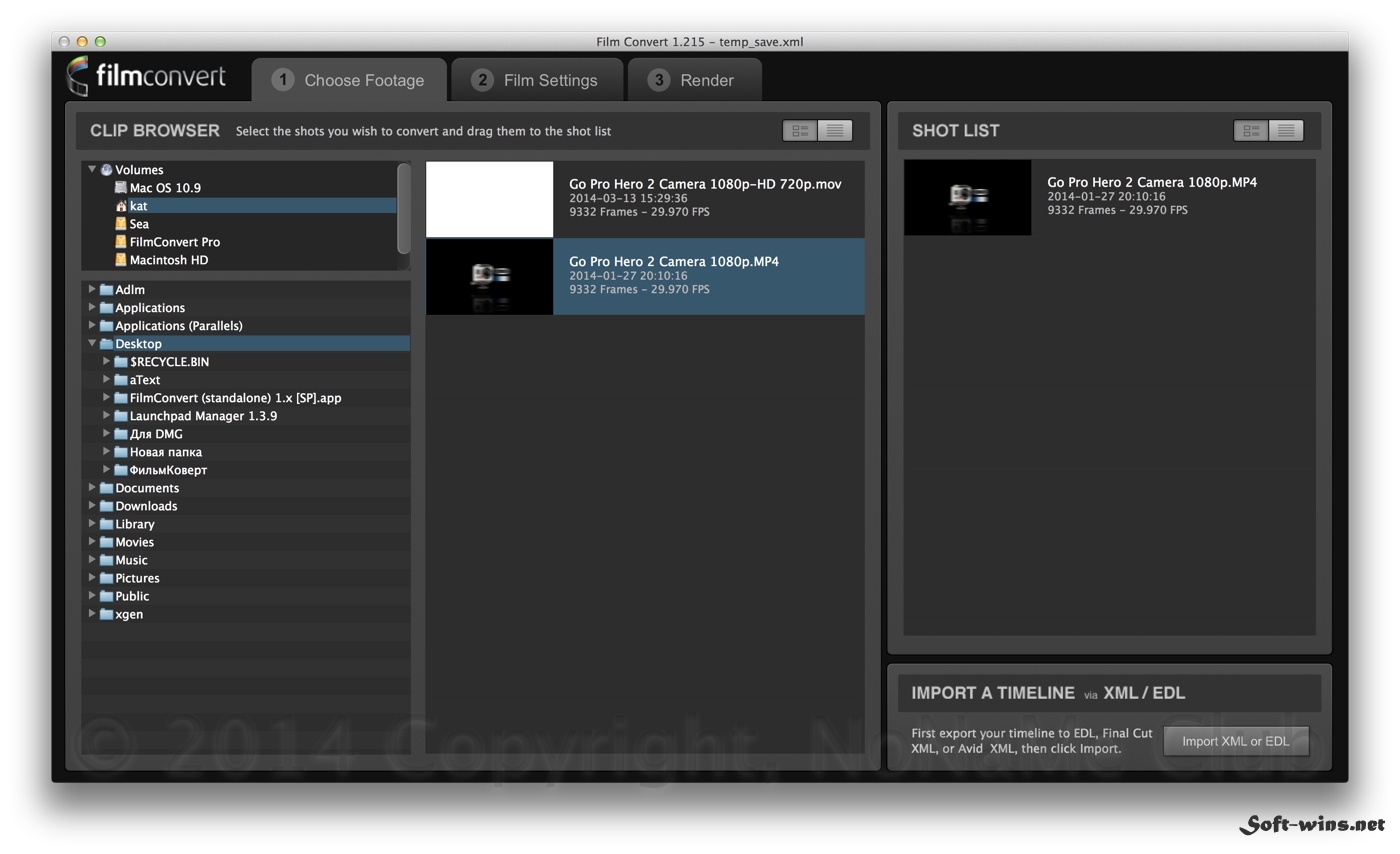
Task: Click the Import XML or EDL button
Action: pos(1236,741)
